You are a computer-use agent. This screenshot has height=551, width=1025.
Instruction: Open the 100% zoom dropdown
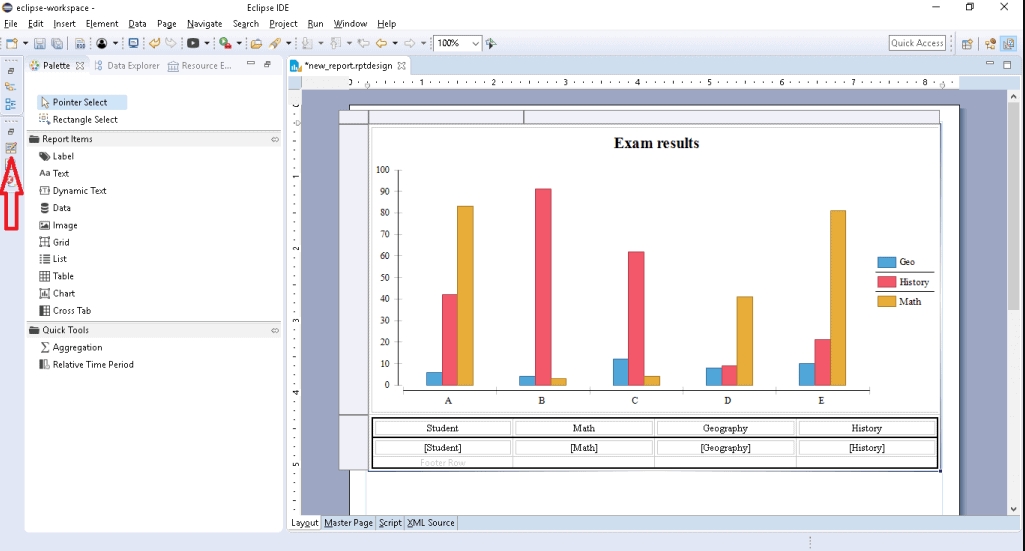click(475, 44)
